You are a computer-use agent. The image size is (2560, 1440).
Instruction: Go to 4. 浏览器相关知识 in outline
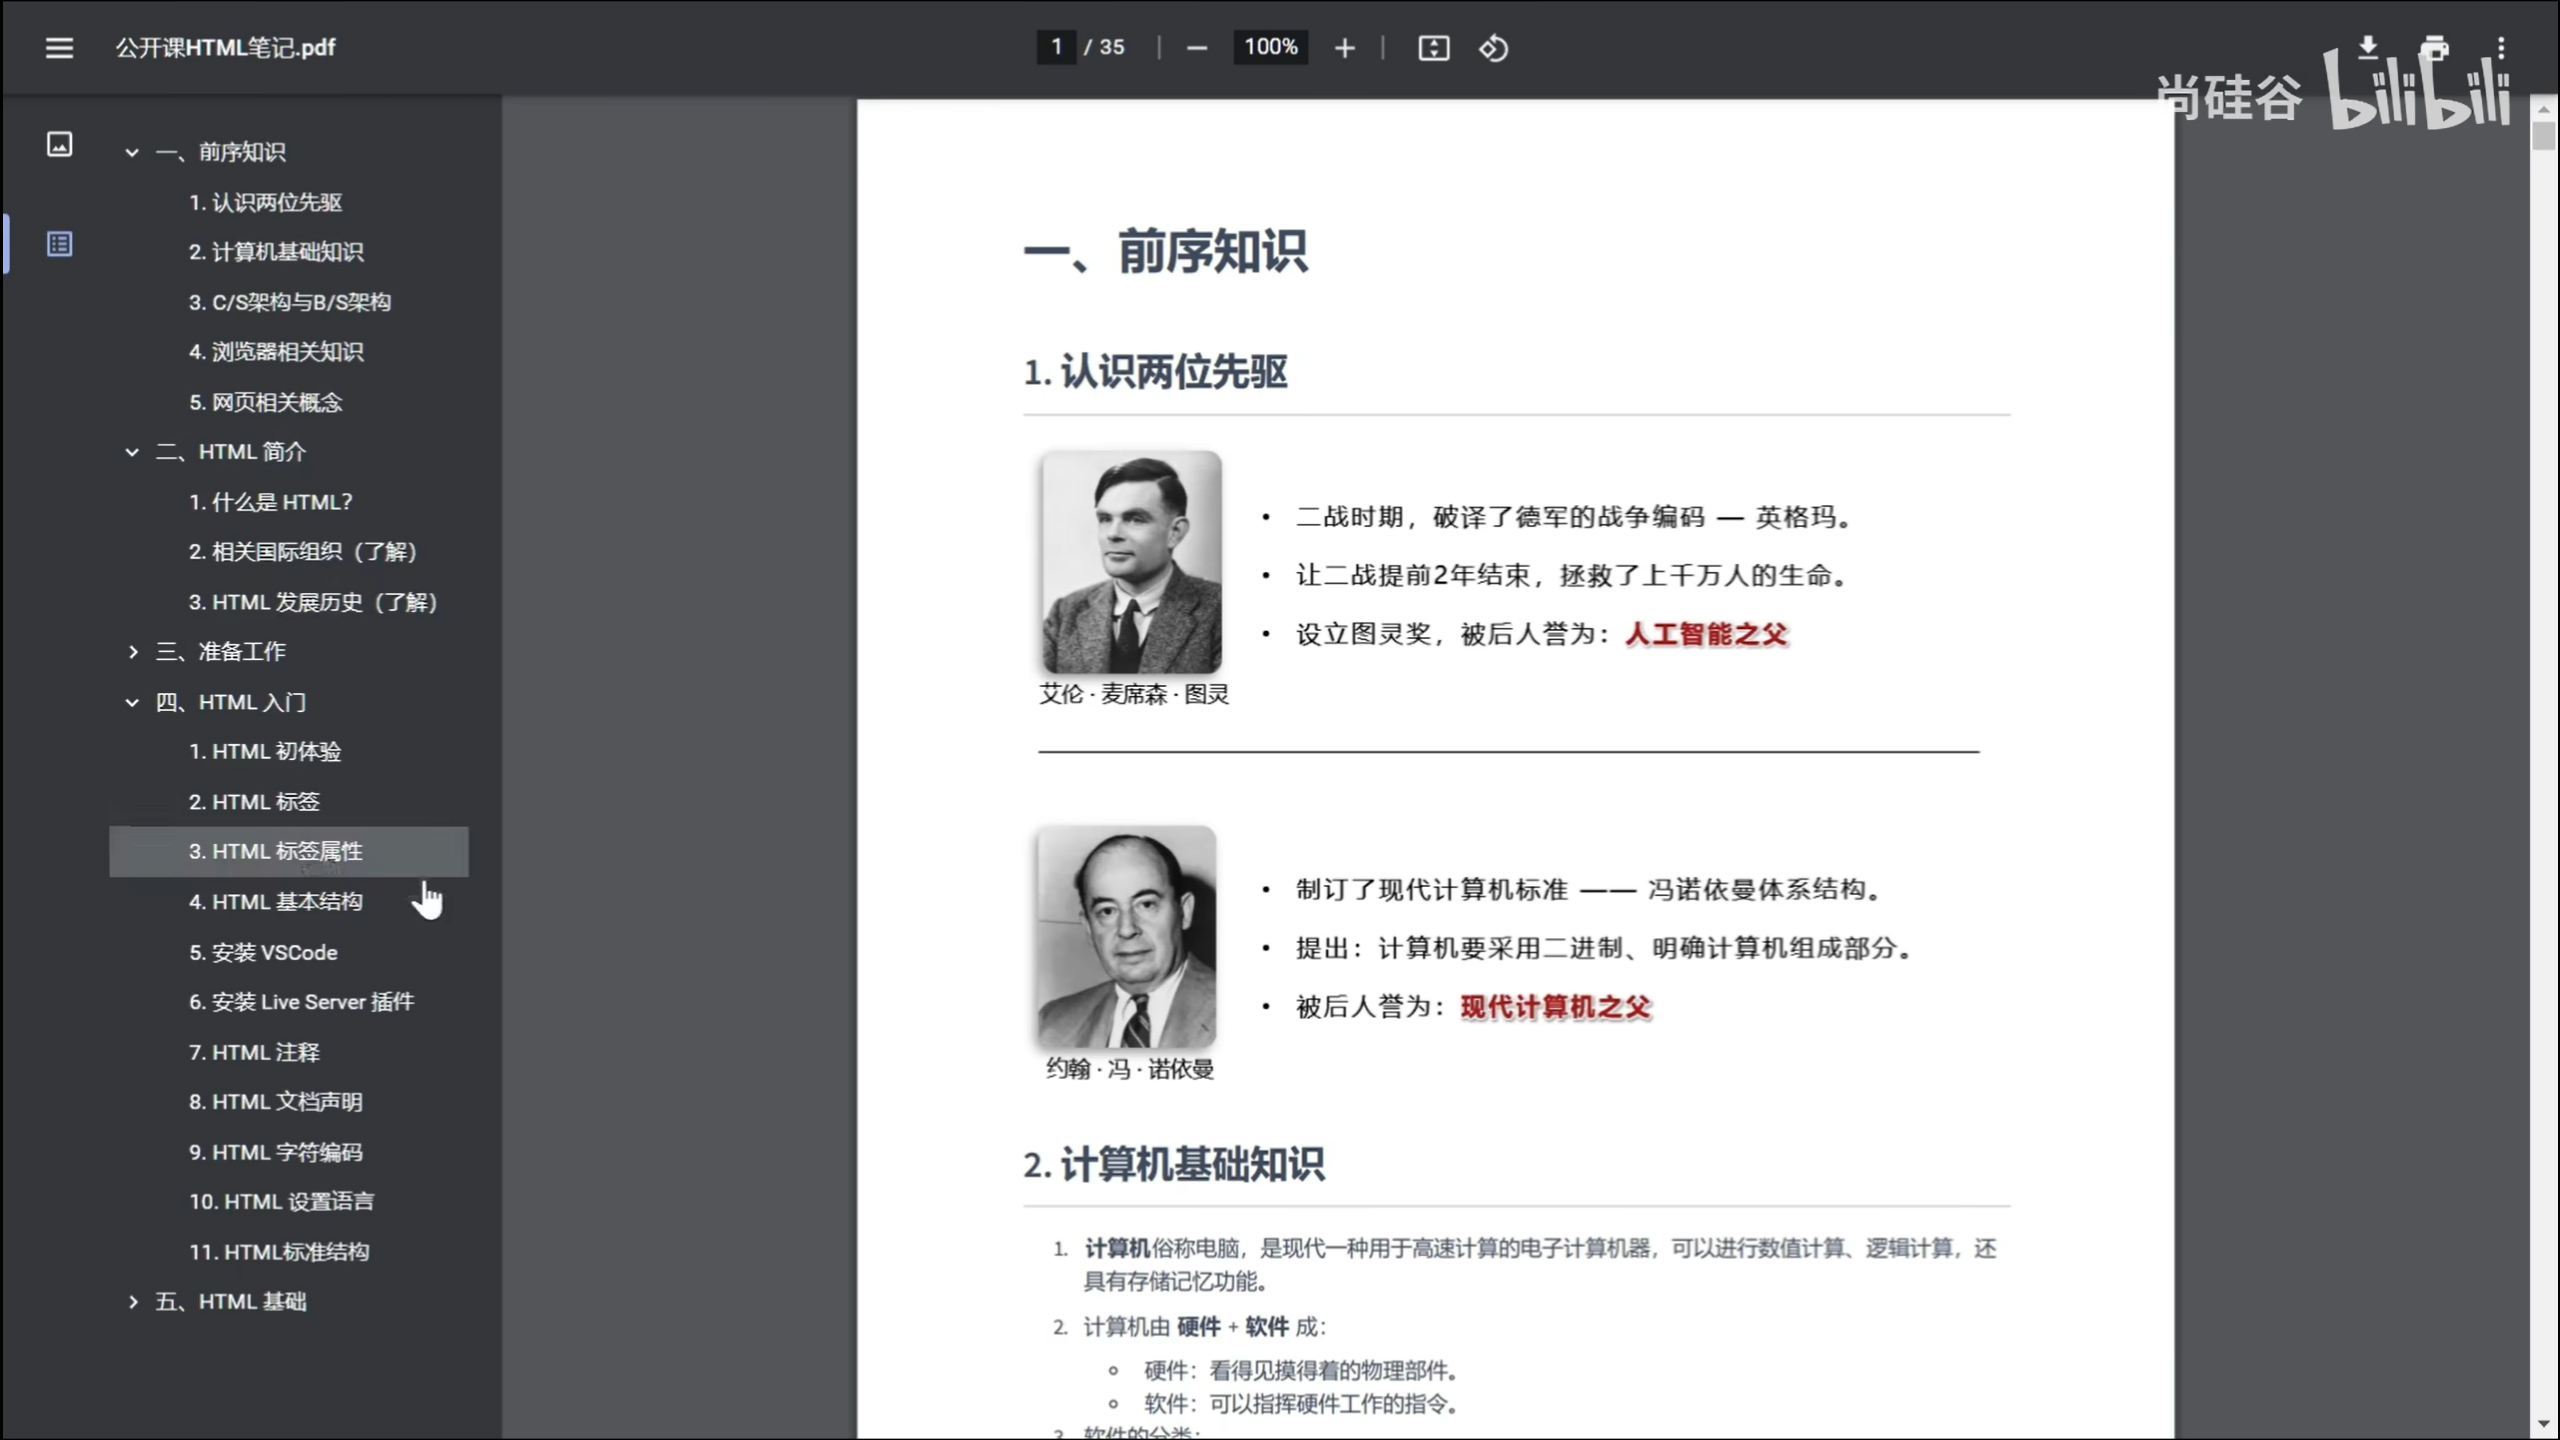click(x=276, y=352)
